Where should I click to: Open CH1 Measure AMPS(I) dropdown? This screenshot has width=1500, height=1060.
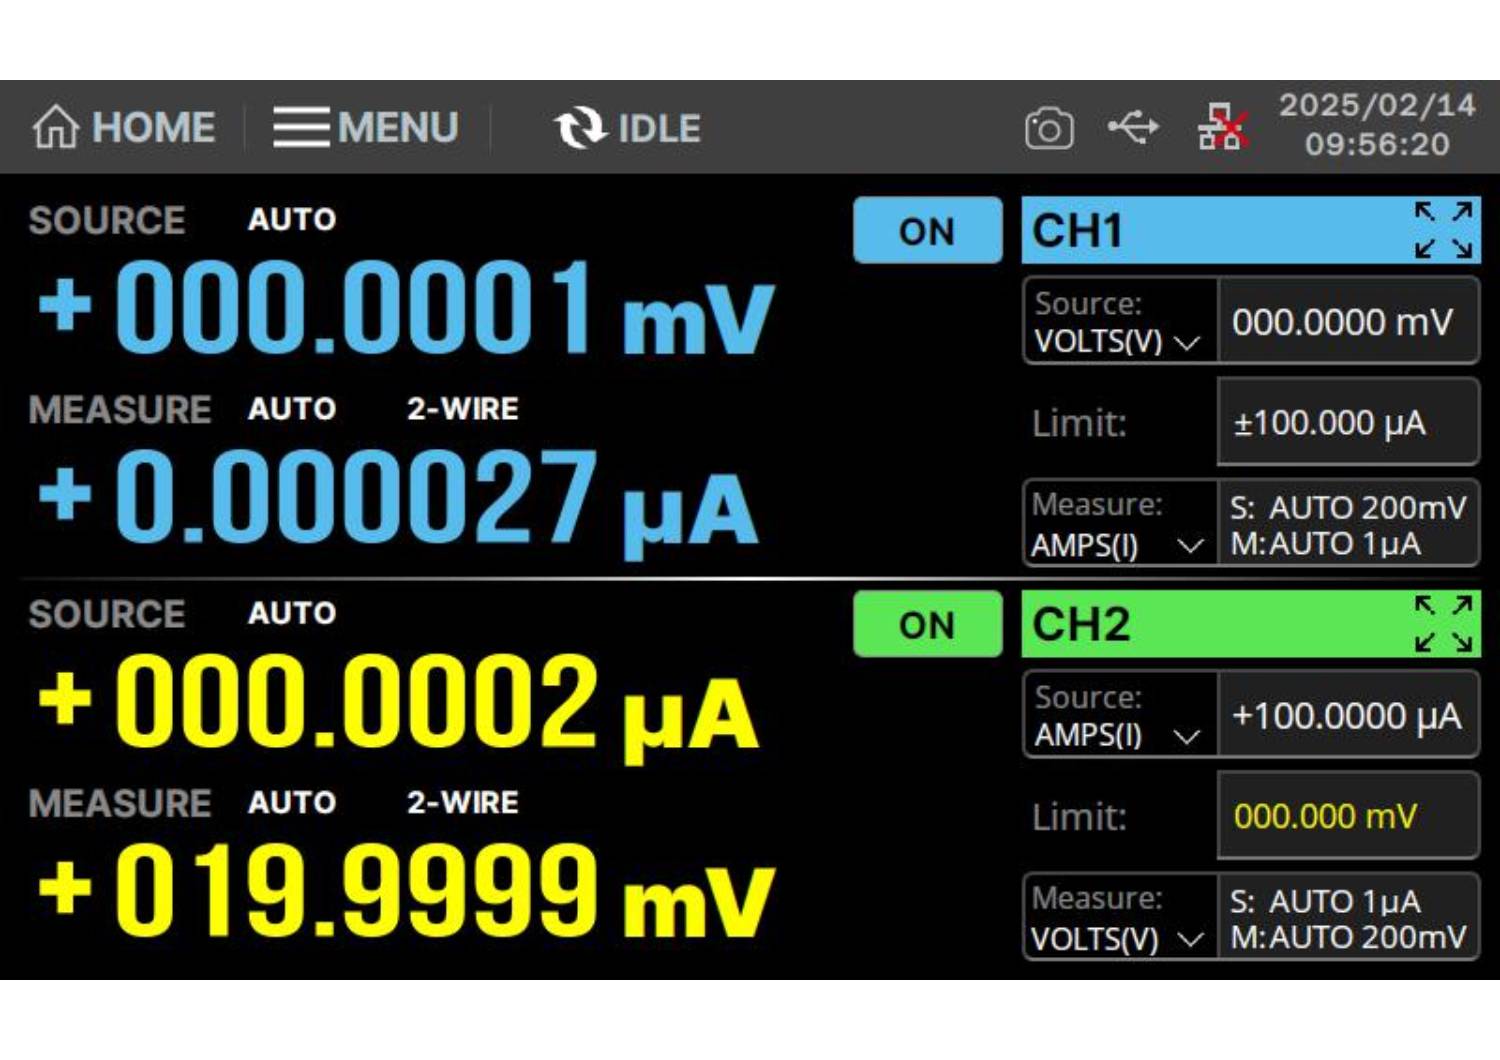[1118, 525]
